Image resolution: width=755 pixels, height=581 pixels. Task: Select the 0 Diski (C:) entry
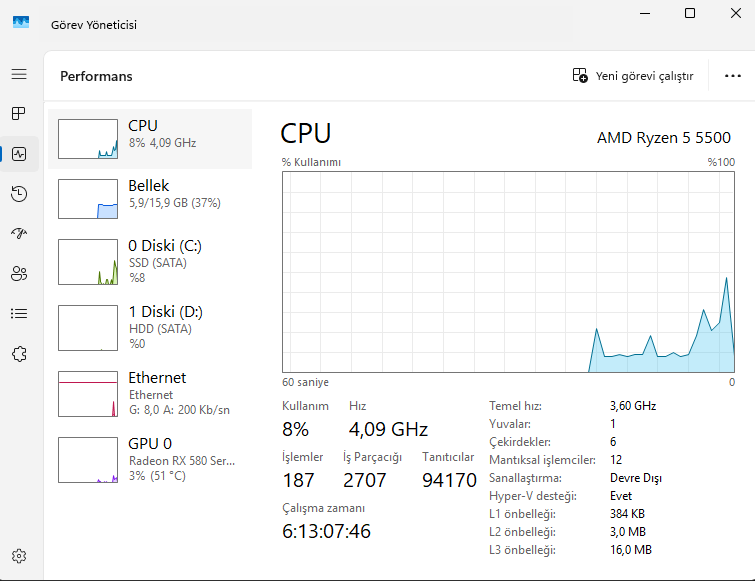[x=150, y=262]
